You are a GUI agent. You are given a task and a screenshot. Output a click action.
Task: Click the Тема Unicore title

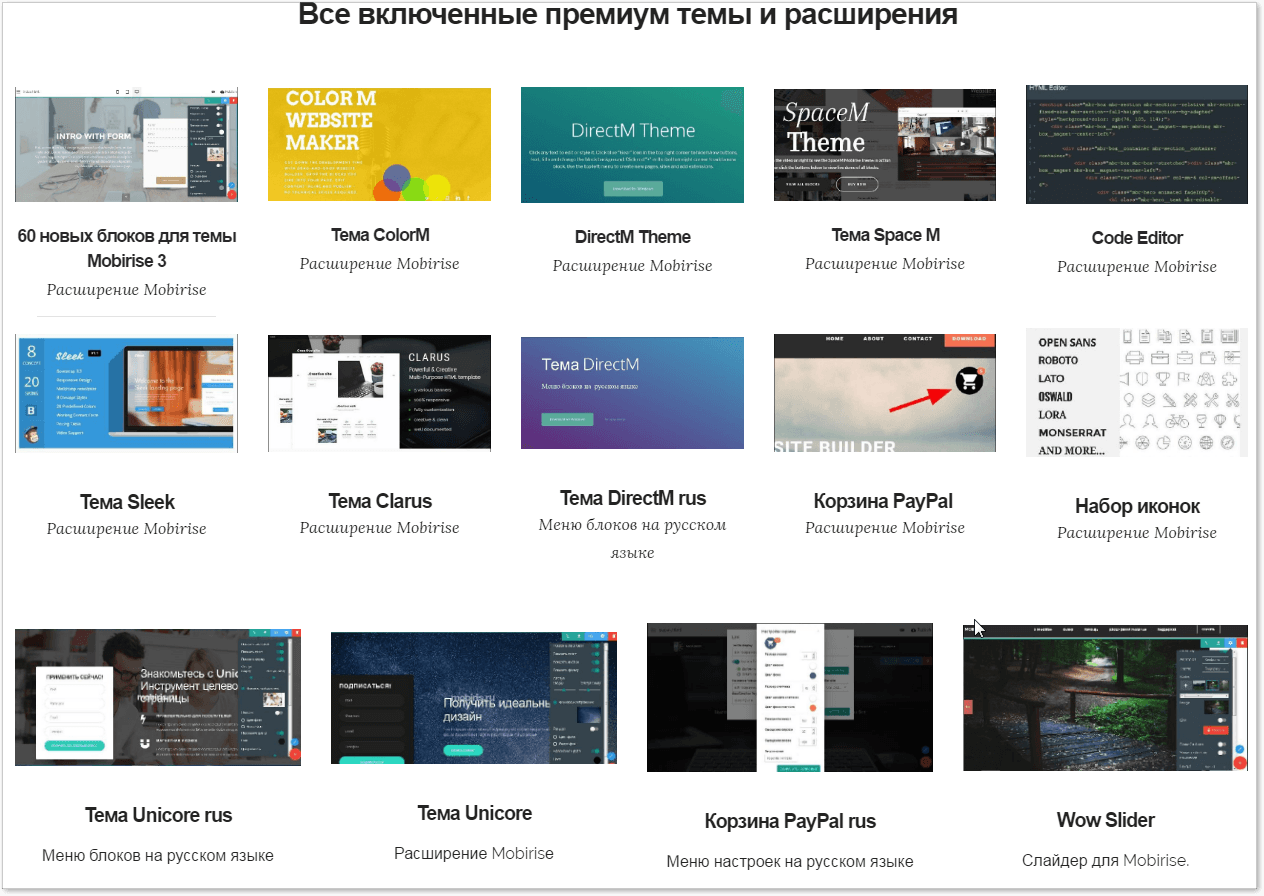(x=474, y=813)
